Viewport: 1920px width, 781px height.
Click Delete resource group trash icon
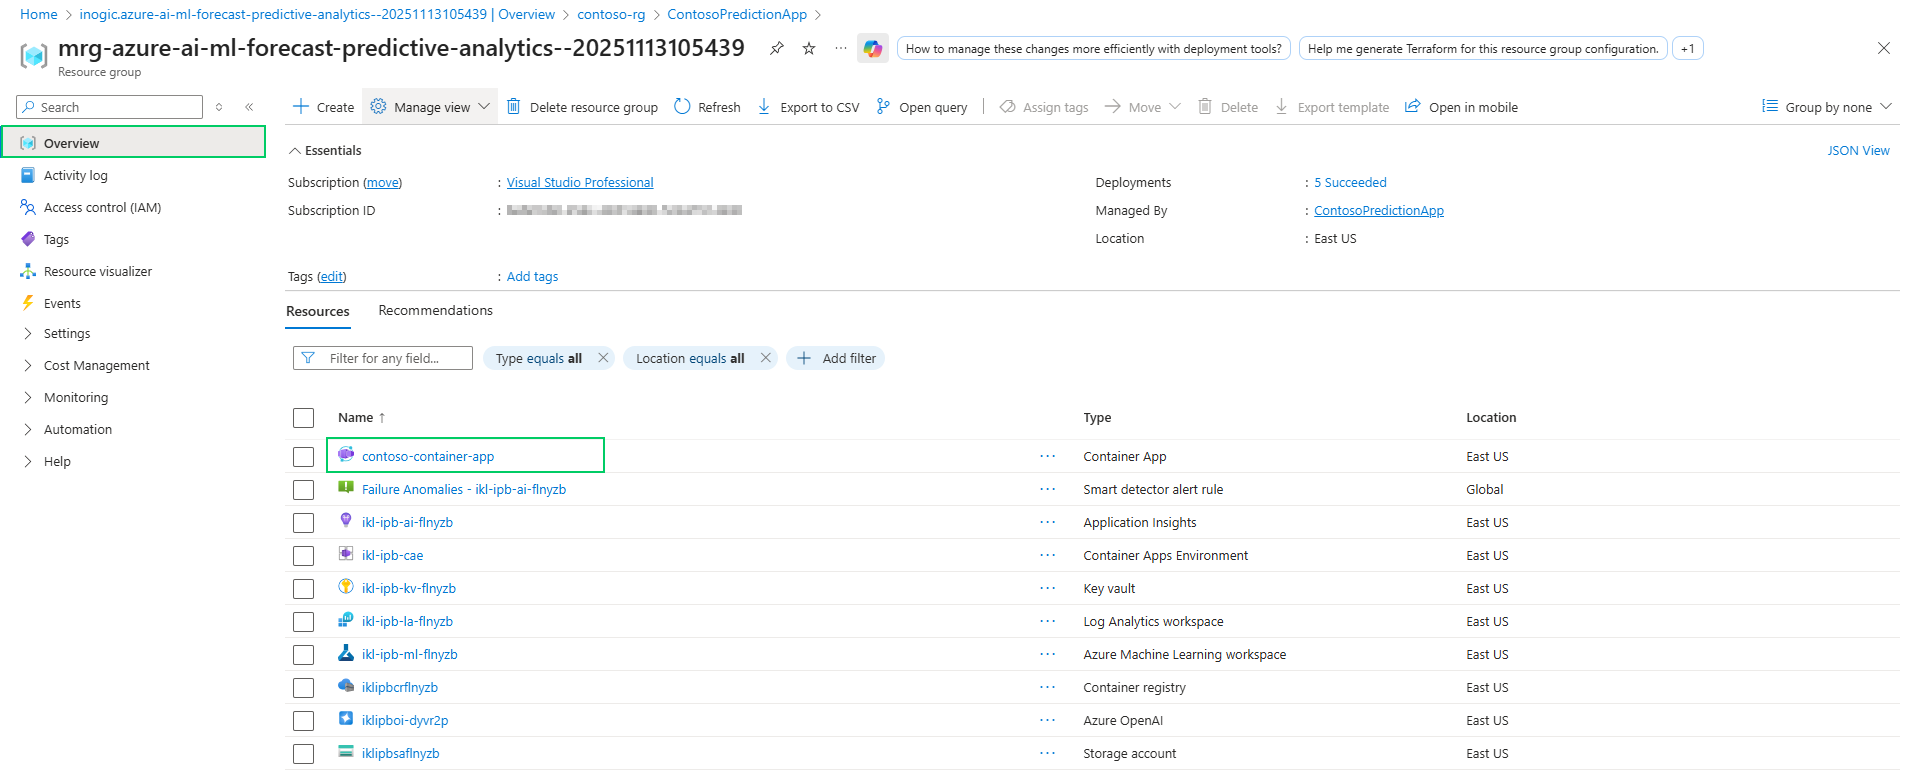513,107
